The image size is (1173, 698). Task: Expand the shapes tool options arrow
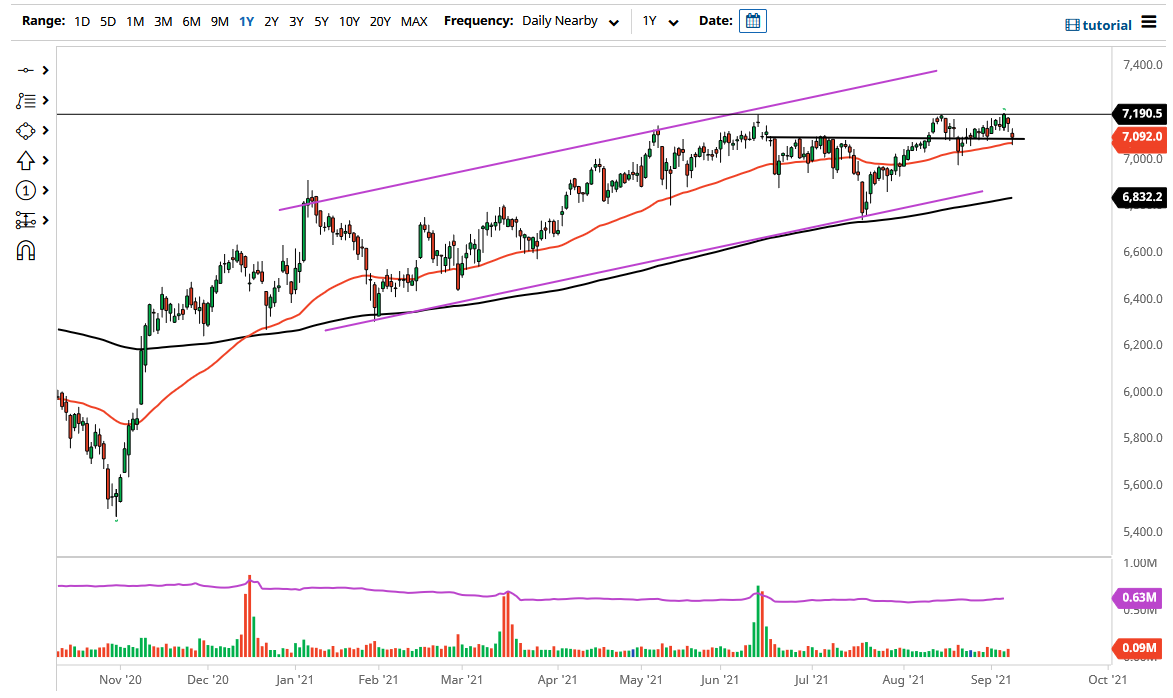click(x=46, y=131)
